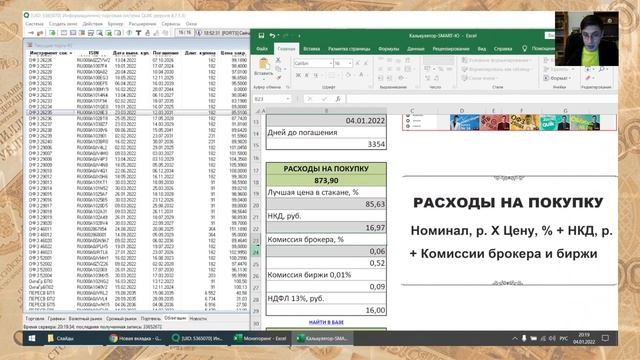Open font size dropdown in Excel
640x360 pixels.
click(x=350, y=63)
